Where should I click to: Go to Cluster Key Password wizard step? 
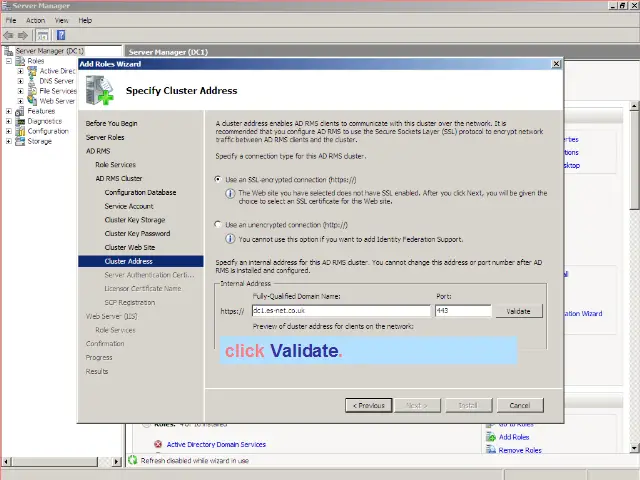(x=138, y=233)
